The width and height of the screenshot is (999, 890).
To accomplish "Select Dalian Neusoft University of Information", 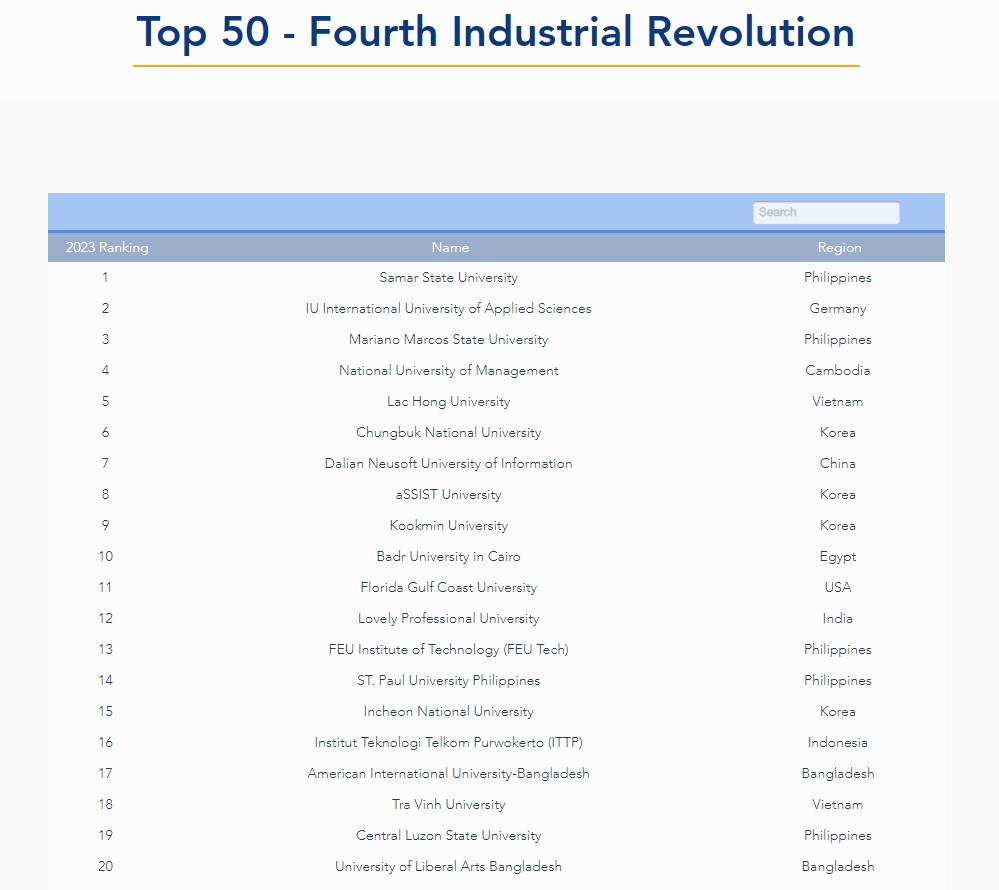I will tap(448, 464).
